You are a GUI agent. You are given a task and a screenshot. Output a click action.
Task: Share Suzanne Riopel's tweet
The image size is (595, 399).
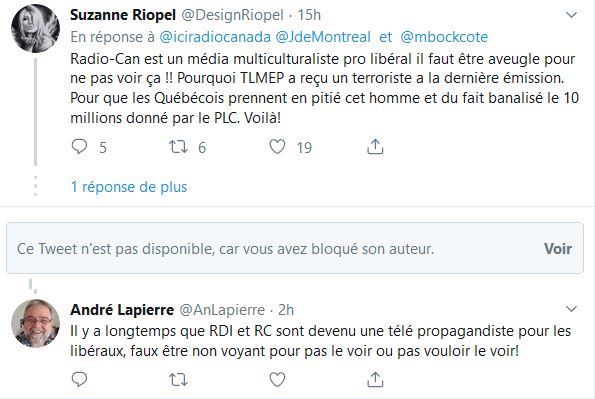(x=375, y=147)
